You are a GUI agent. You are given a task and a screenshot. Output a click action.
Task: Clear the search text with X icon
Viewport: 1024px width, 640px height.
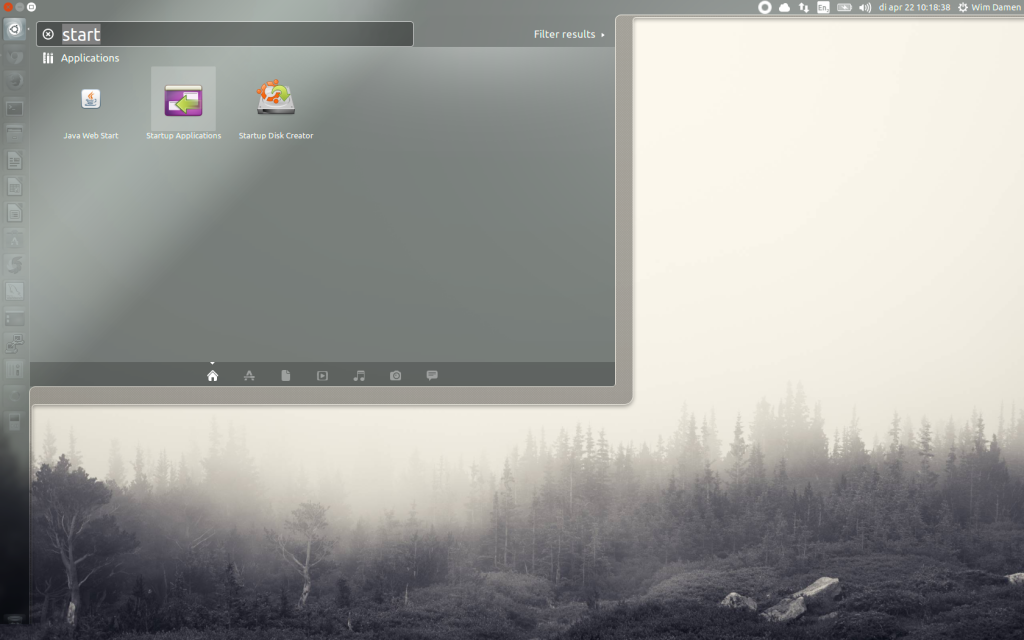click(x=48, y=34)
